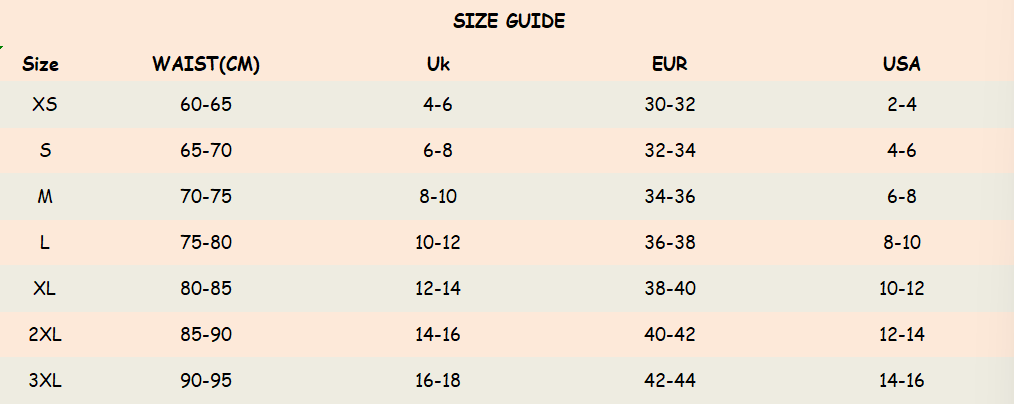Screen dimensions: 1014x404
Task: Select waist value 90-95
Action: point(208,380)
